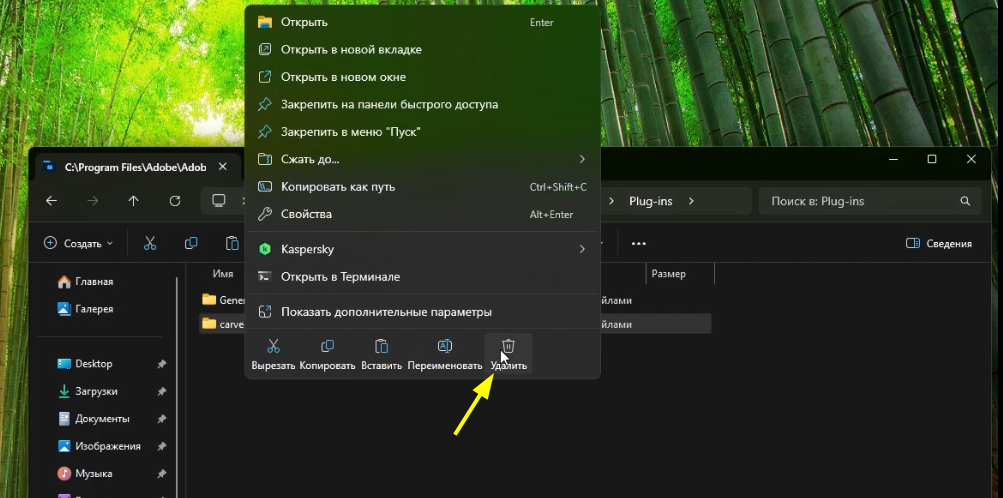Expand the Сжать до... submenu
Viewport: 1003px width, 498px height.
coord(422,159)
